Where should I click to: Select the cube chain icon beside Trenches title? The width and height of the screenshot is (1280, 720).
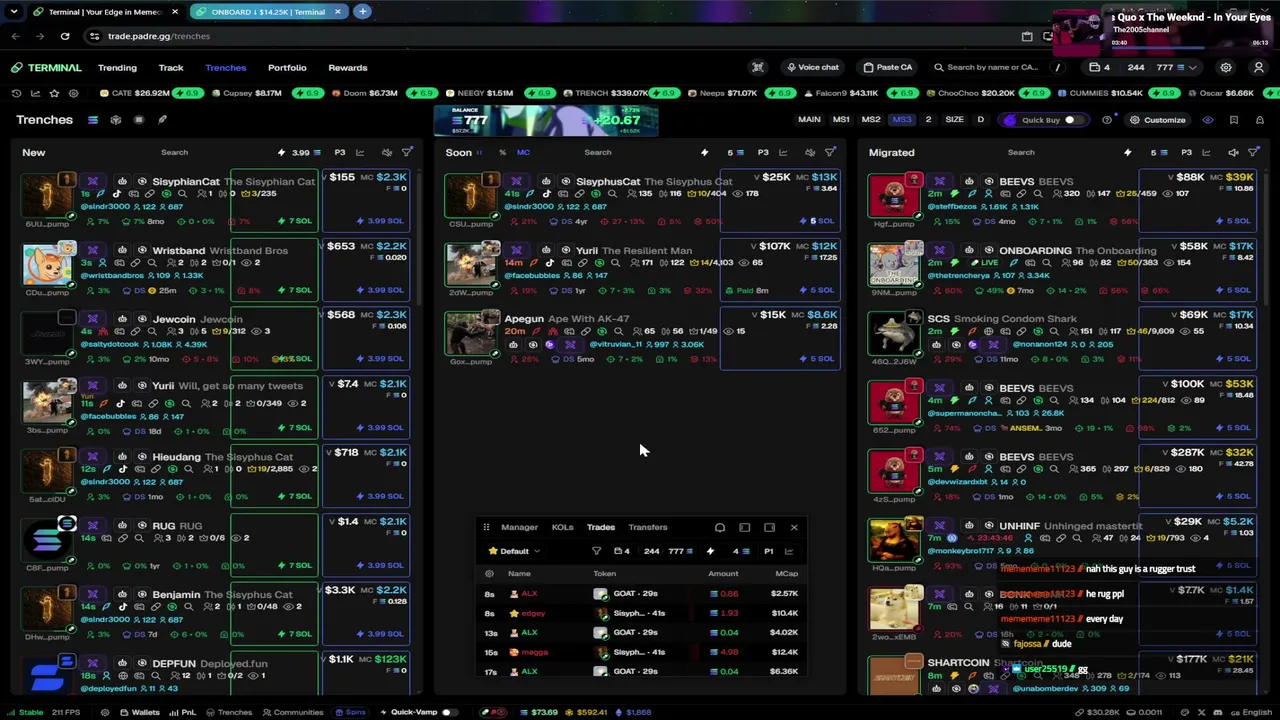click(x=116, y=120)
